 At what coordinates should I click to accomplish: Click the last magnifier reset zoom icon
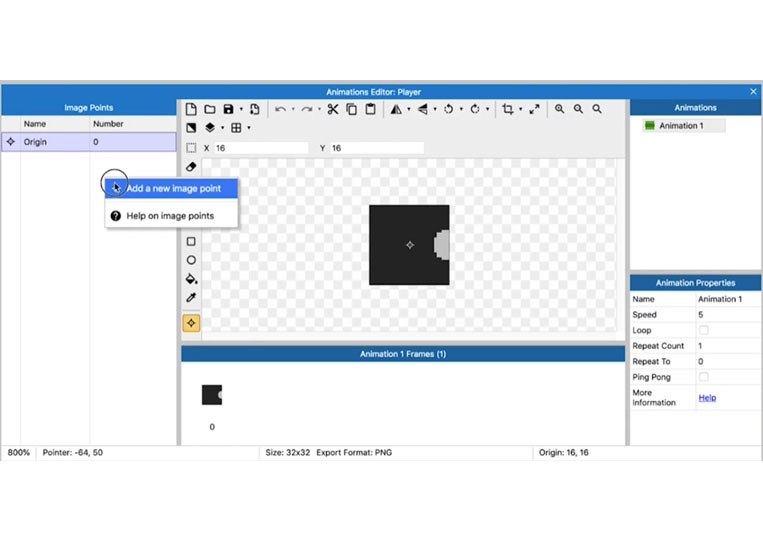[x=597, y=109]
